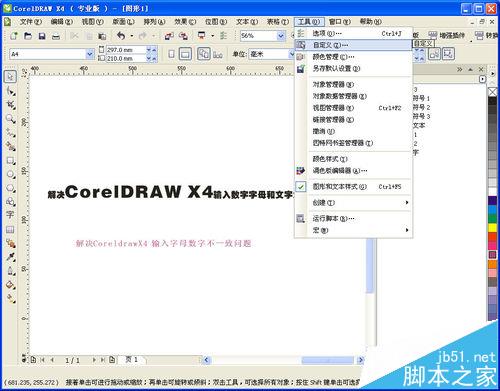
Task: Open the zoom level 56% dropdown
Action: pos(281,36)
